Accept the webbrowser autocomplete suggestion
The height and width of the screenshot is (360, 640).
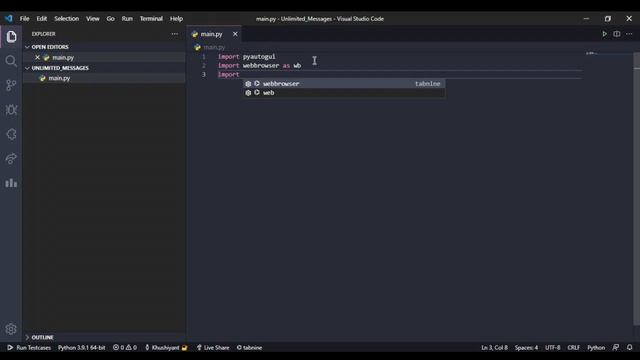344,83
